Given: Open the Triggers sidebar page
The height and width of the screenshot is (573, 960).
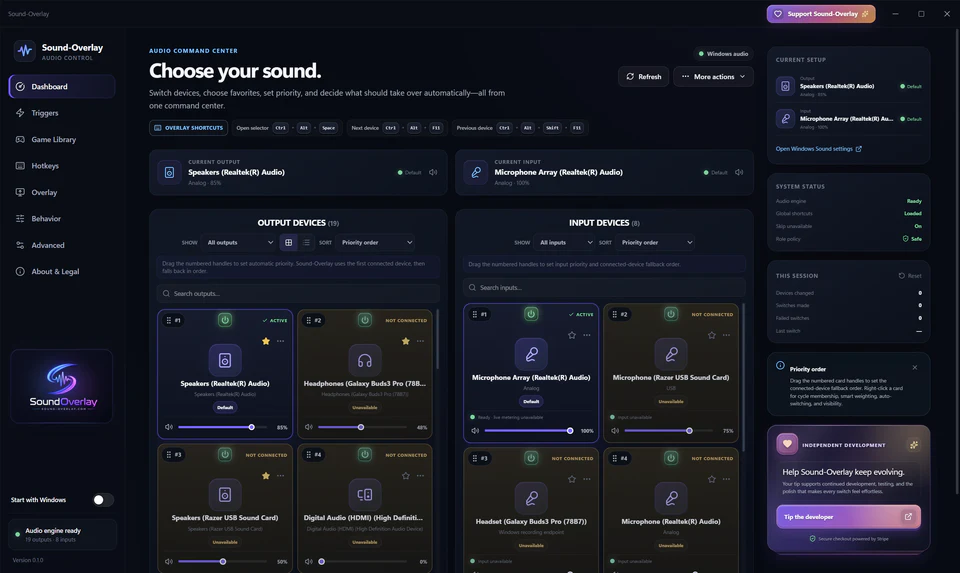Looking at the screenshot, I should pyautogui.click(x=62, y=113).
